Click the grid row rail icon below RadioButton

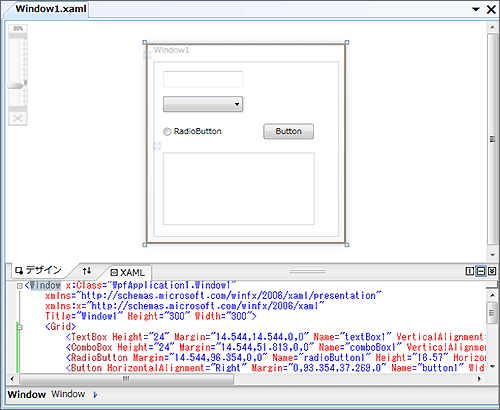(157, 146)
